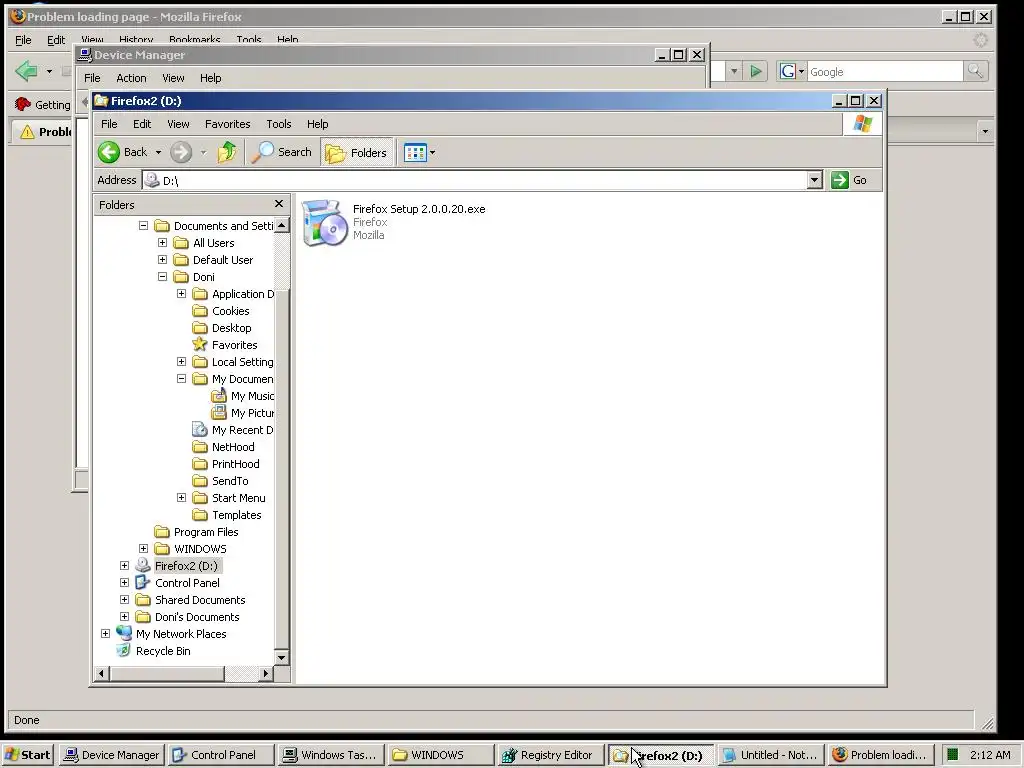The height and width of the screenshot is (768, 1024).
Task: Expand the Firefox2 (D:) drive node
Action: click(125, 566)
